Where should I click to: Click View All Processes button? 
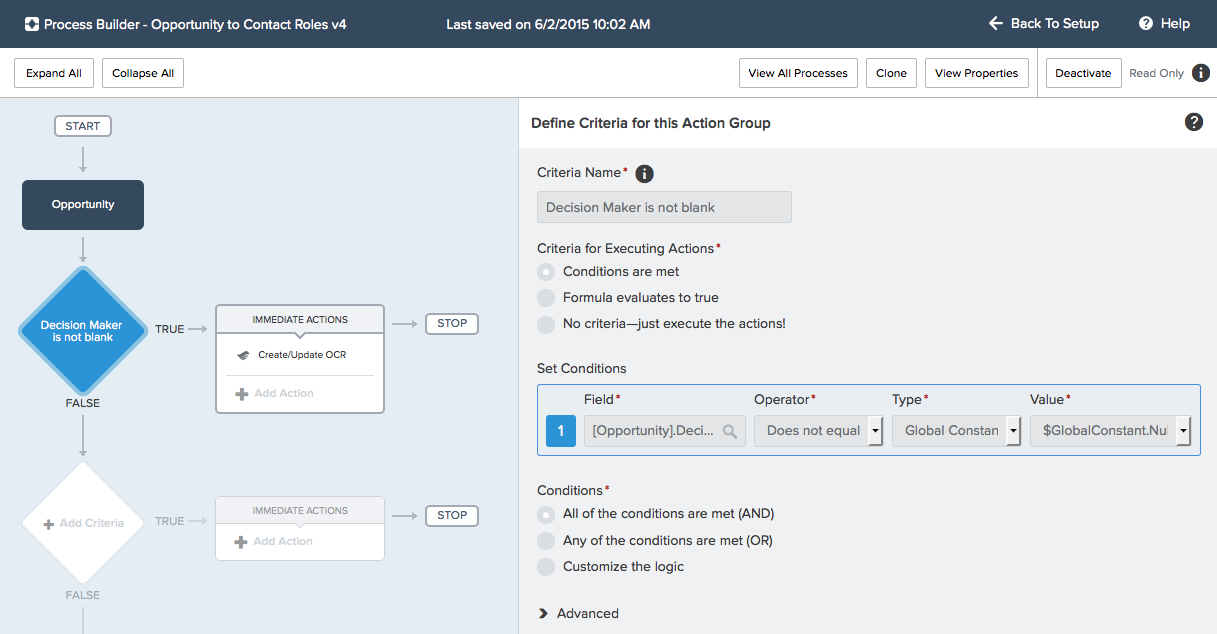798,73
